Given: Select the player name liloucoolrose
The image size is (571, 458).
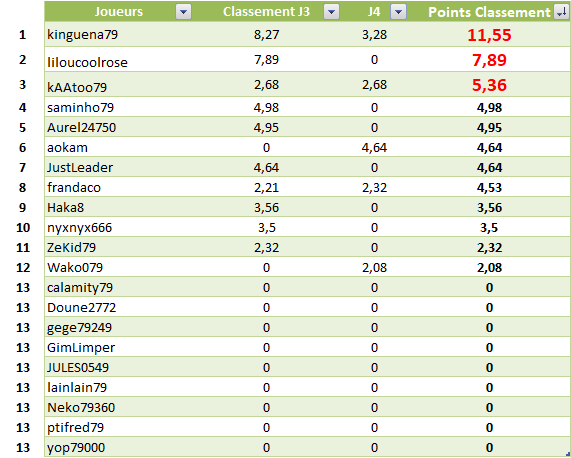Looking at the screenshot, I should [x=87, y=62].
